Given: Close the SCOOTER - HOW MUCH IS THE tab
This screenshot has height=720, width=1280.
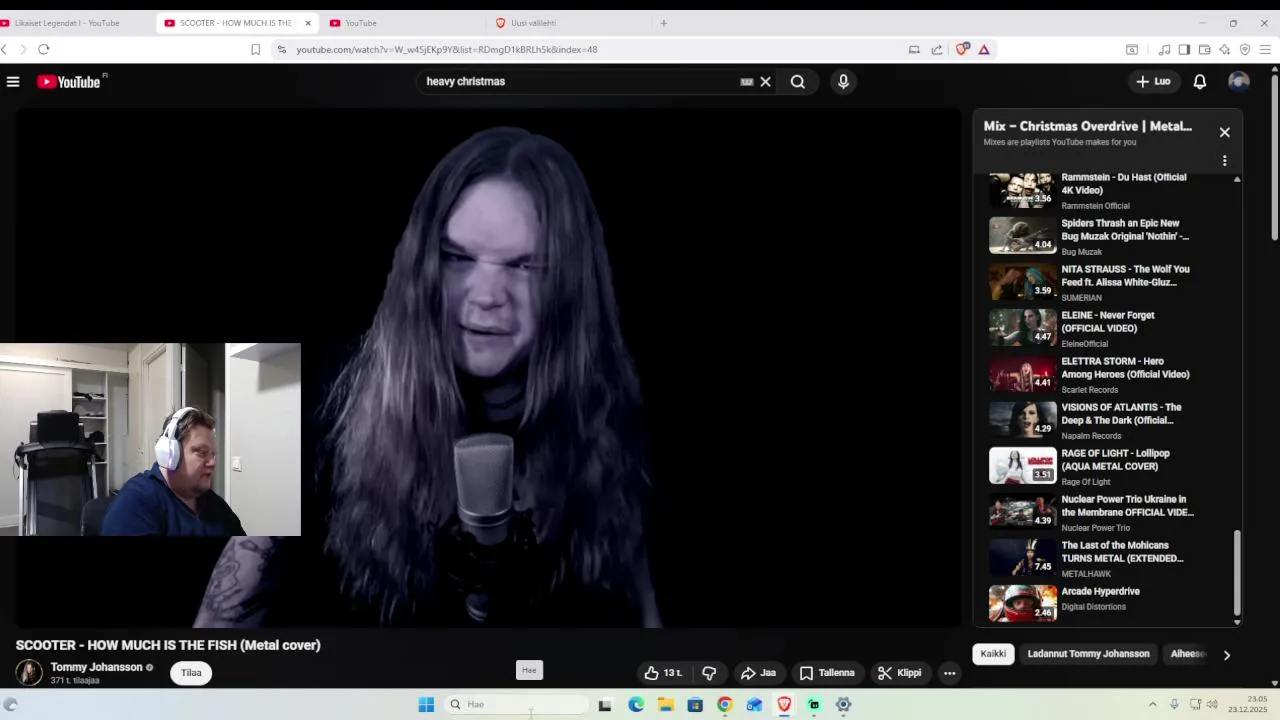Looking at the screenshot, I should [308, 23].
